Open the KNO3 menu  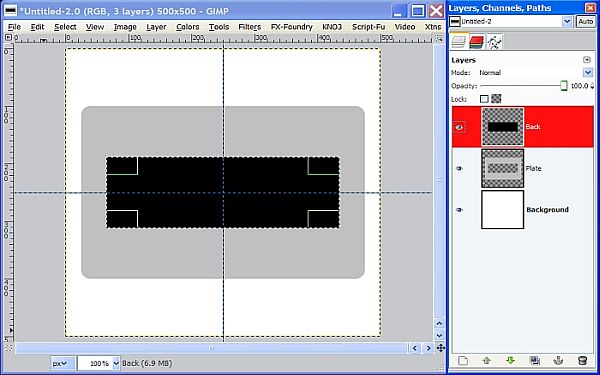point(332,27)
